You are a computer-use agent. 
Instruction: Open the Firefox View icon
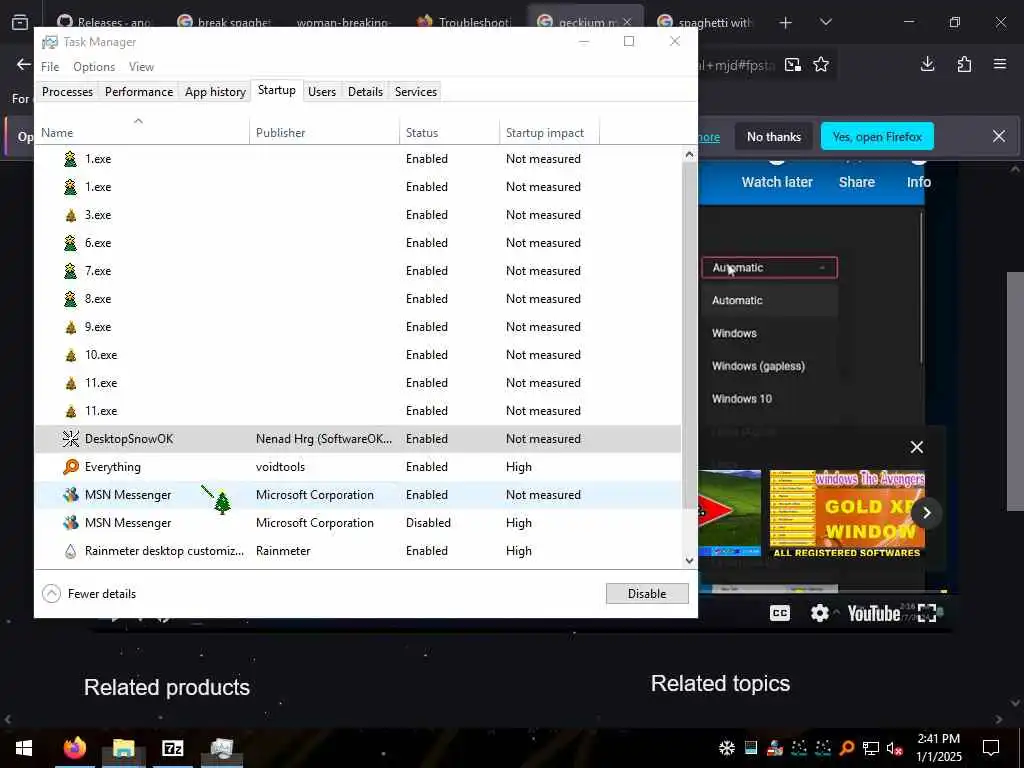[20, 23]
